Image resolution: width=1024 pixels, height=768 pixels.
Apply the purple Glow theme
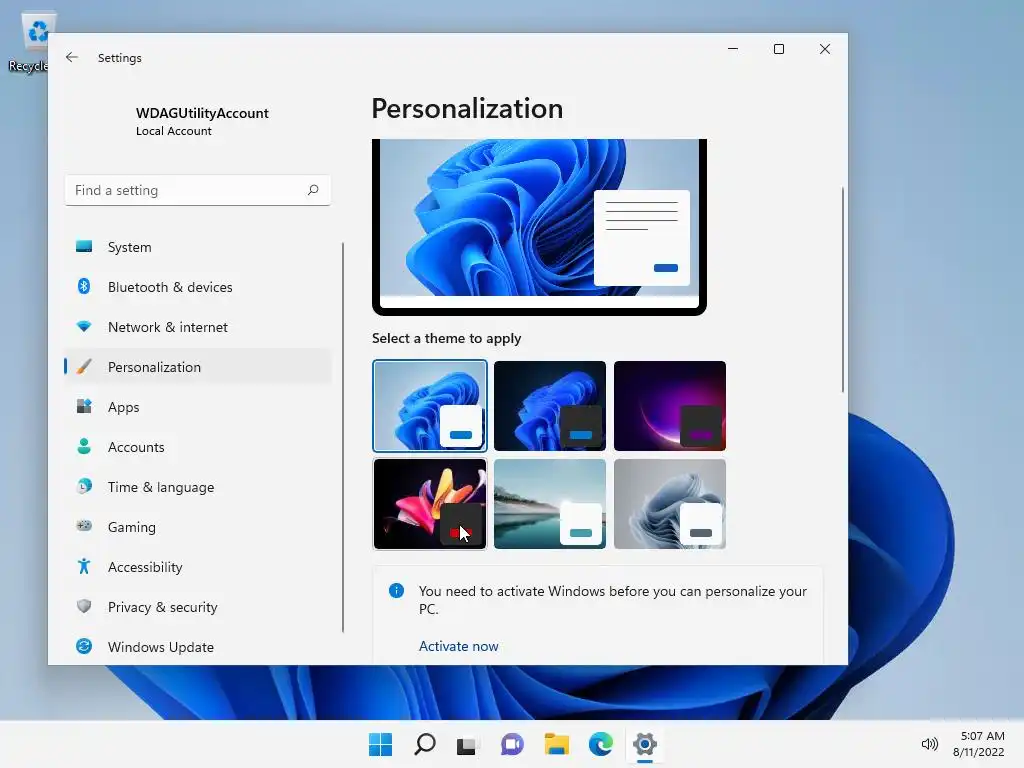pos(670,406)
